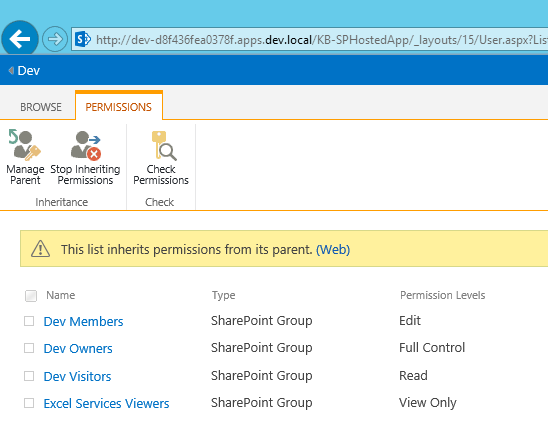Check the Dev Owners row checkbox

(29, 348)
